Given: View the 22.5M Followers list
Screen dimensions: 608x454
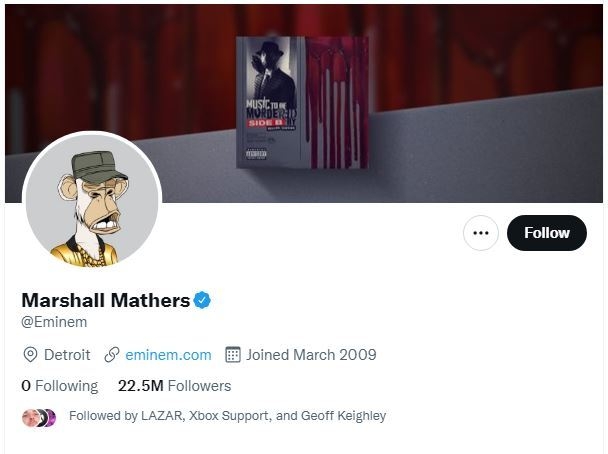Looking at the screenshot, I should (x=174, y=386).
